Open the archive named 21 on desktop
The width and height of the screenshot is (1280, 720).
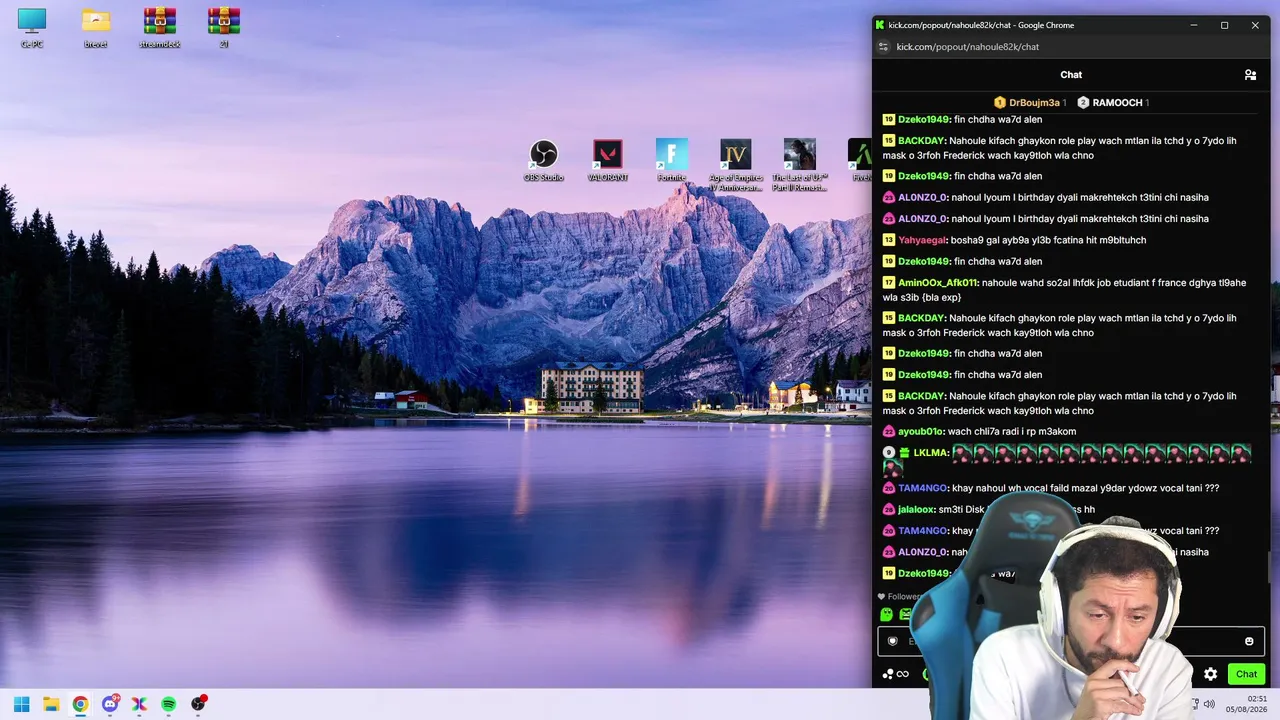(x=224, y=27)
